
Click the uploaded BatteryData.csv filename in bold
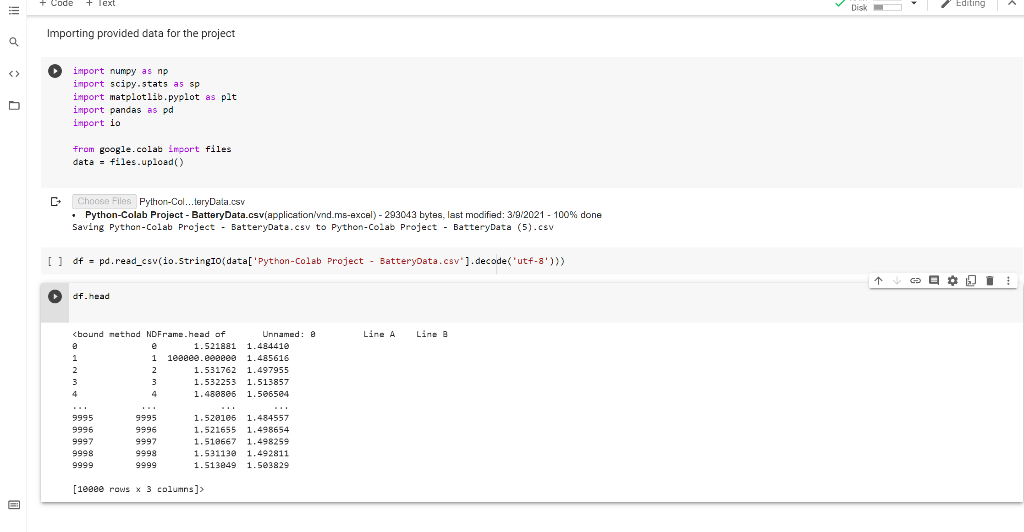pyautogui.click(x=174, y=215)
